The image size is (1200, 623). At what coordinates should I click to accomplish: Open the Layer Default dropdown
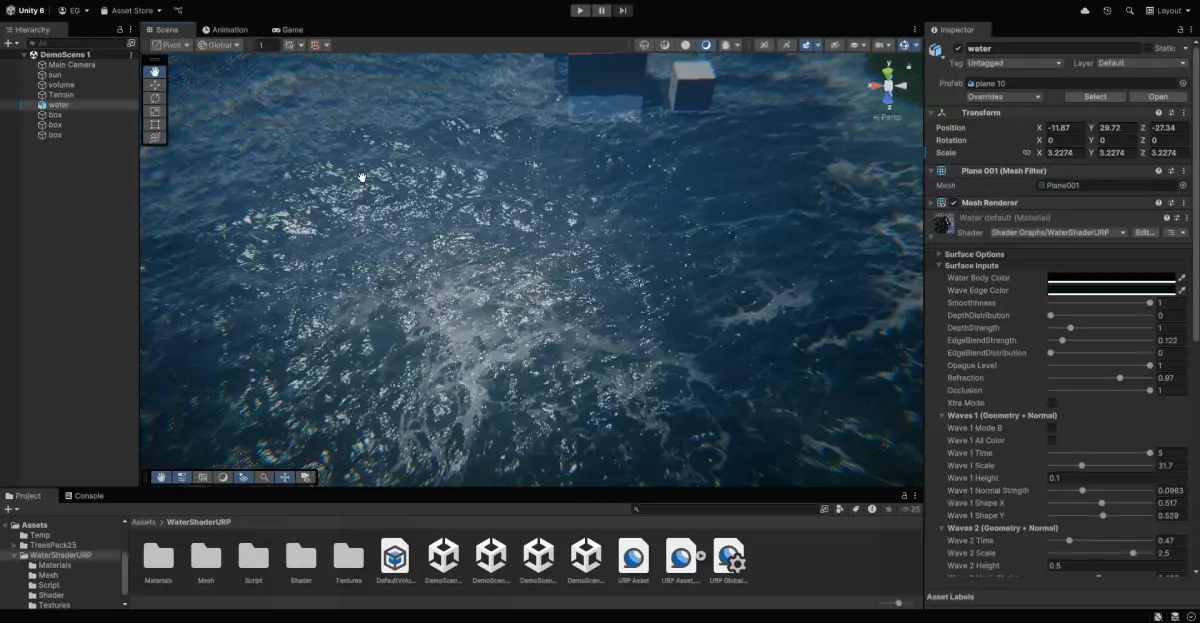tap(1142, 63)
